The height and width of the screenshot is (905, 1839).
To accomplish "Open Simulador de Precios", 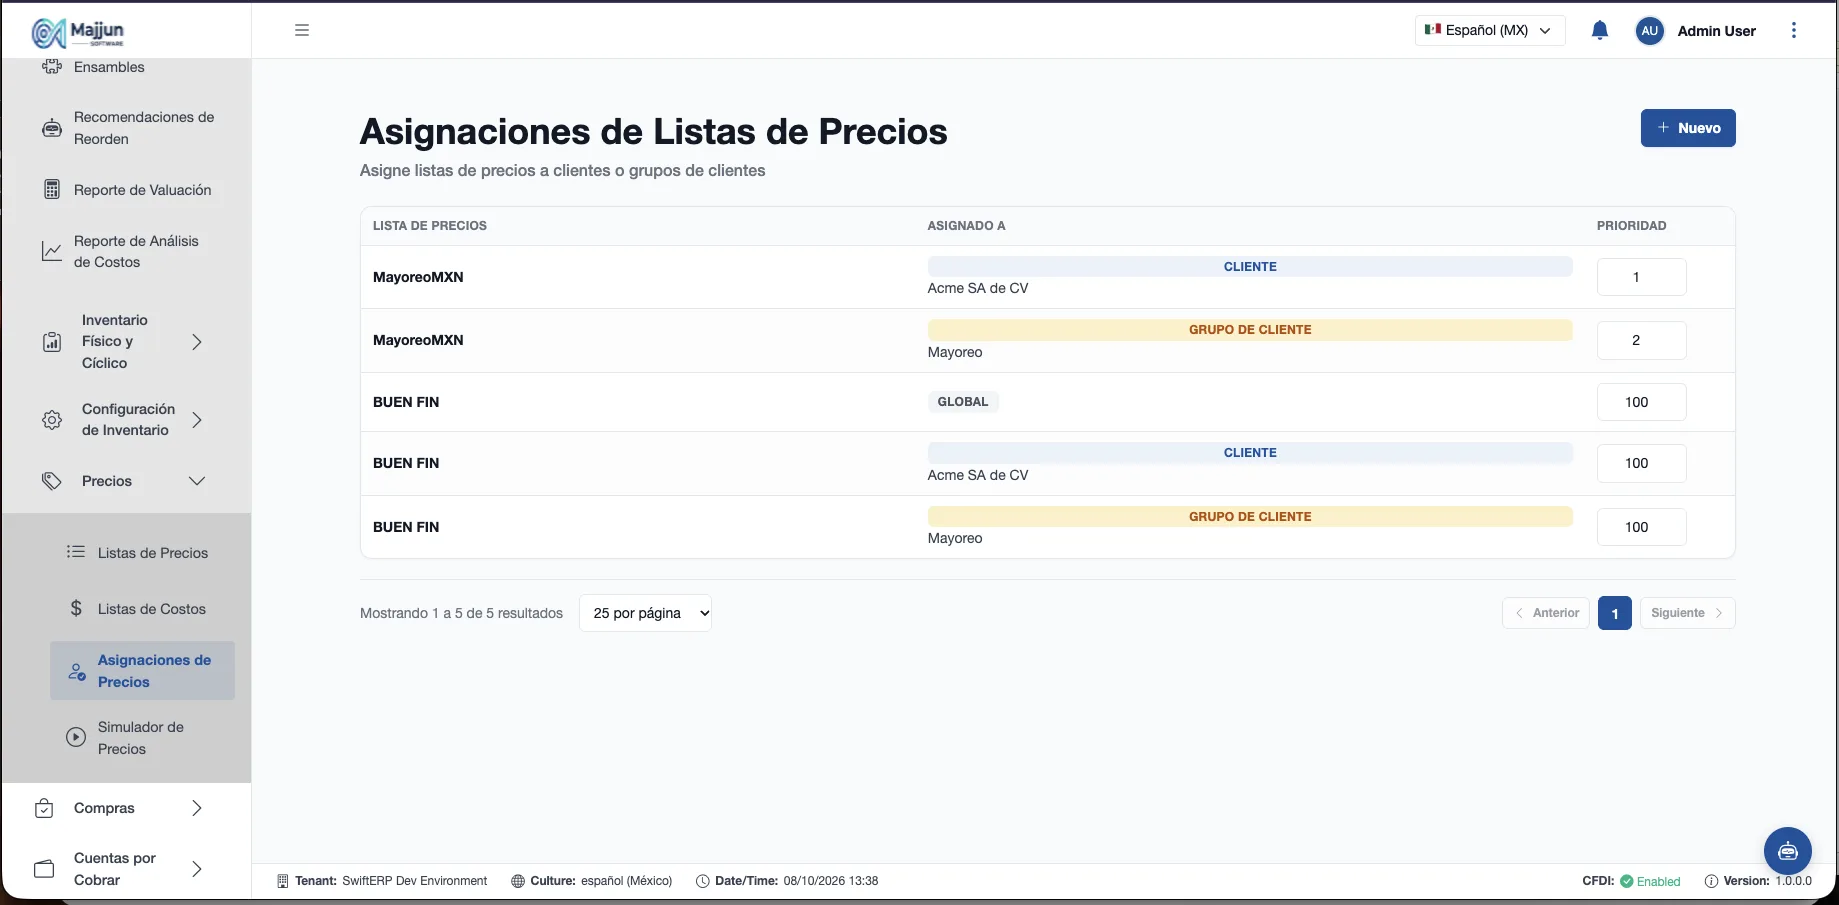I will point(141,738).
